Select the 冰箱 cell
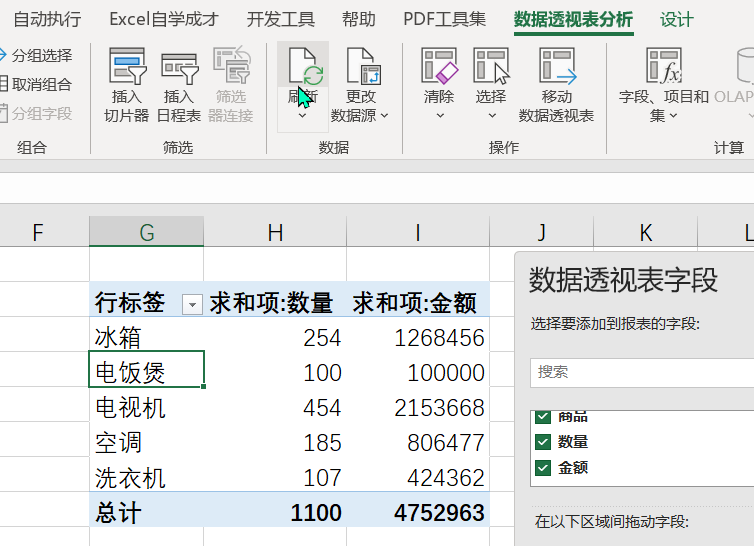This screenshot has width=754, height=546. pos(147,334)
